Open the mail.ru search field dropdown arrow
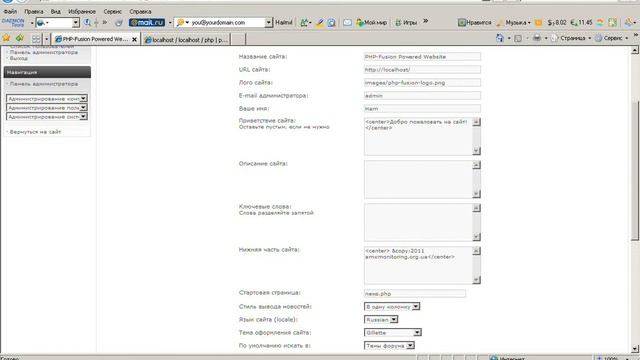The height and width of the screenshot is (360, 640). 269,22
